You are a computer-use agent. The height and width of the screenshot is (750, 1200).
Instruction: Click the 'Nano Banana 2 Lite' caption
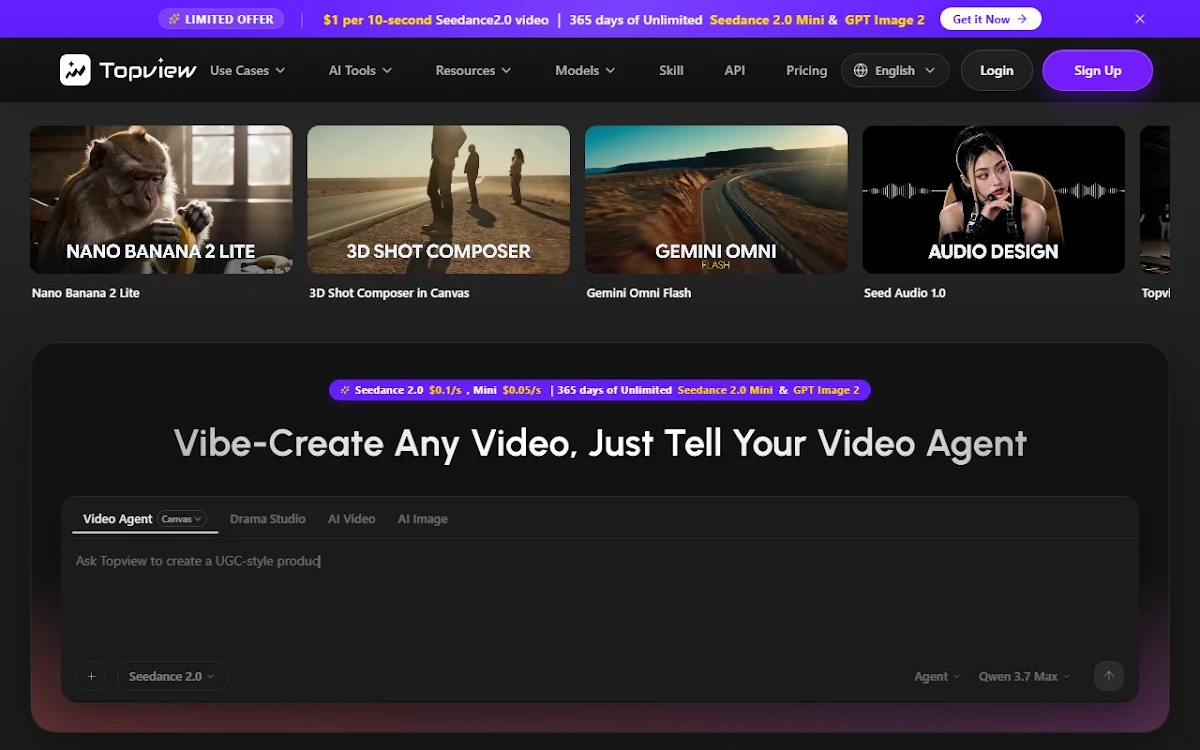(86, 293)
